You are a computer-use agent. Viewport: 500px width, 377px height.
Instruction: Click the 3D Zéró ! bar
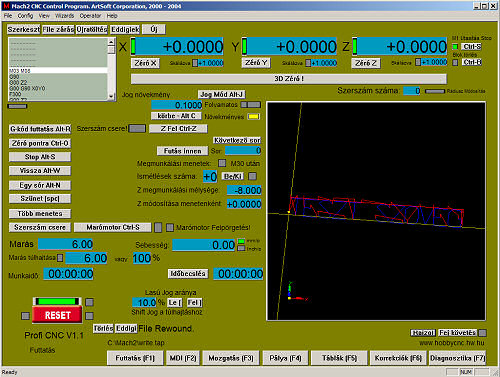[289, 79]
